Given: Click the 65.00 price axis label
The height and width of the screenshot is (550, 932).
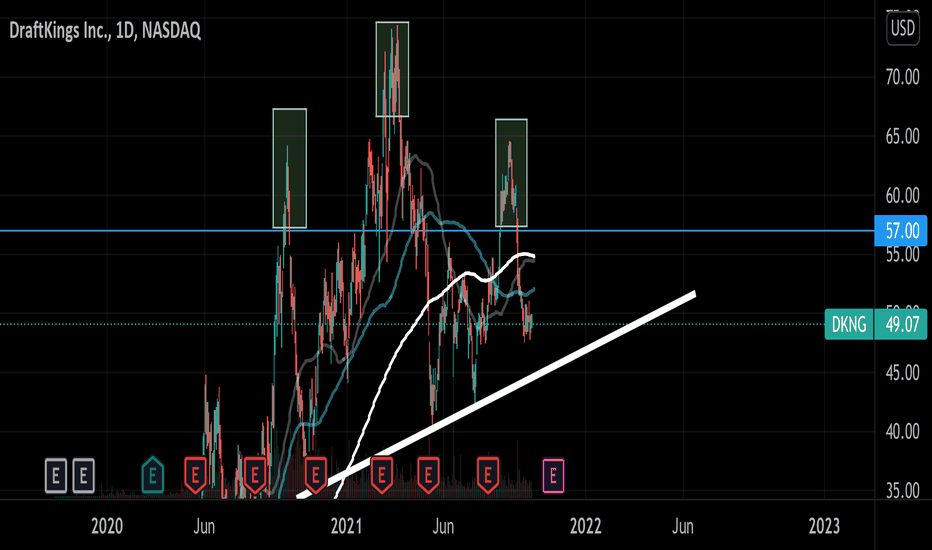Looking at the screenshot, I should point(902,136).
